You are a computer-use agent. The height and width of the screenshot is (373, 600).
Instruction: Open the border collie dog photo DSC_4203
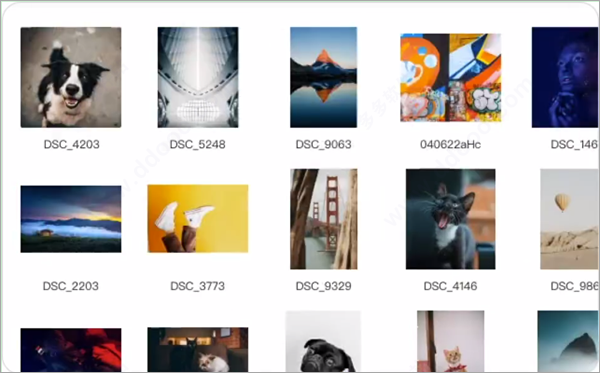[x=71, y=77]
